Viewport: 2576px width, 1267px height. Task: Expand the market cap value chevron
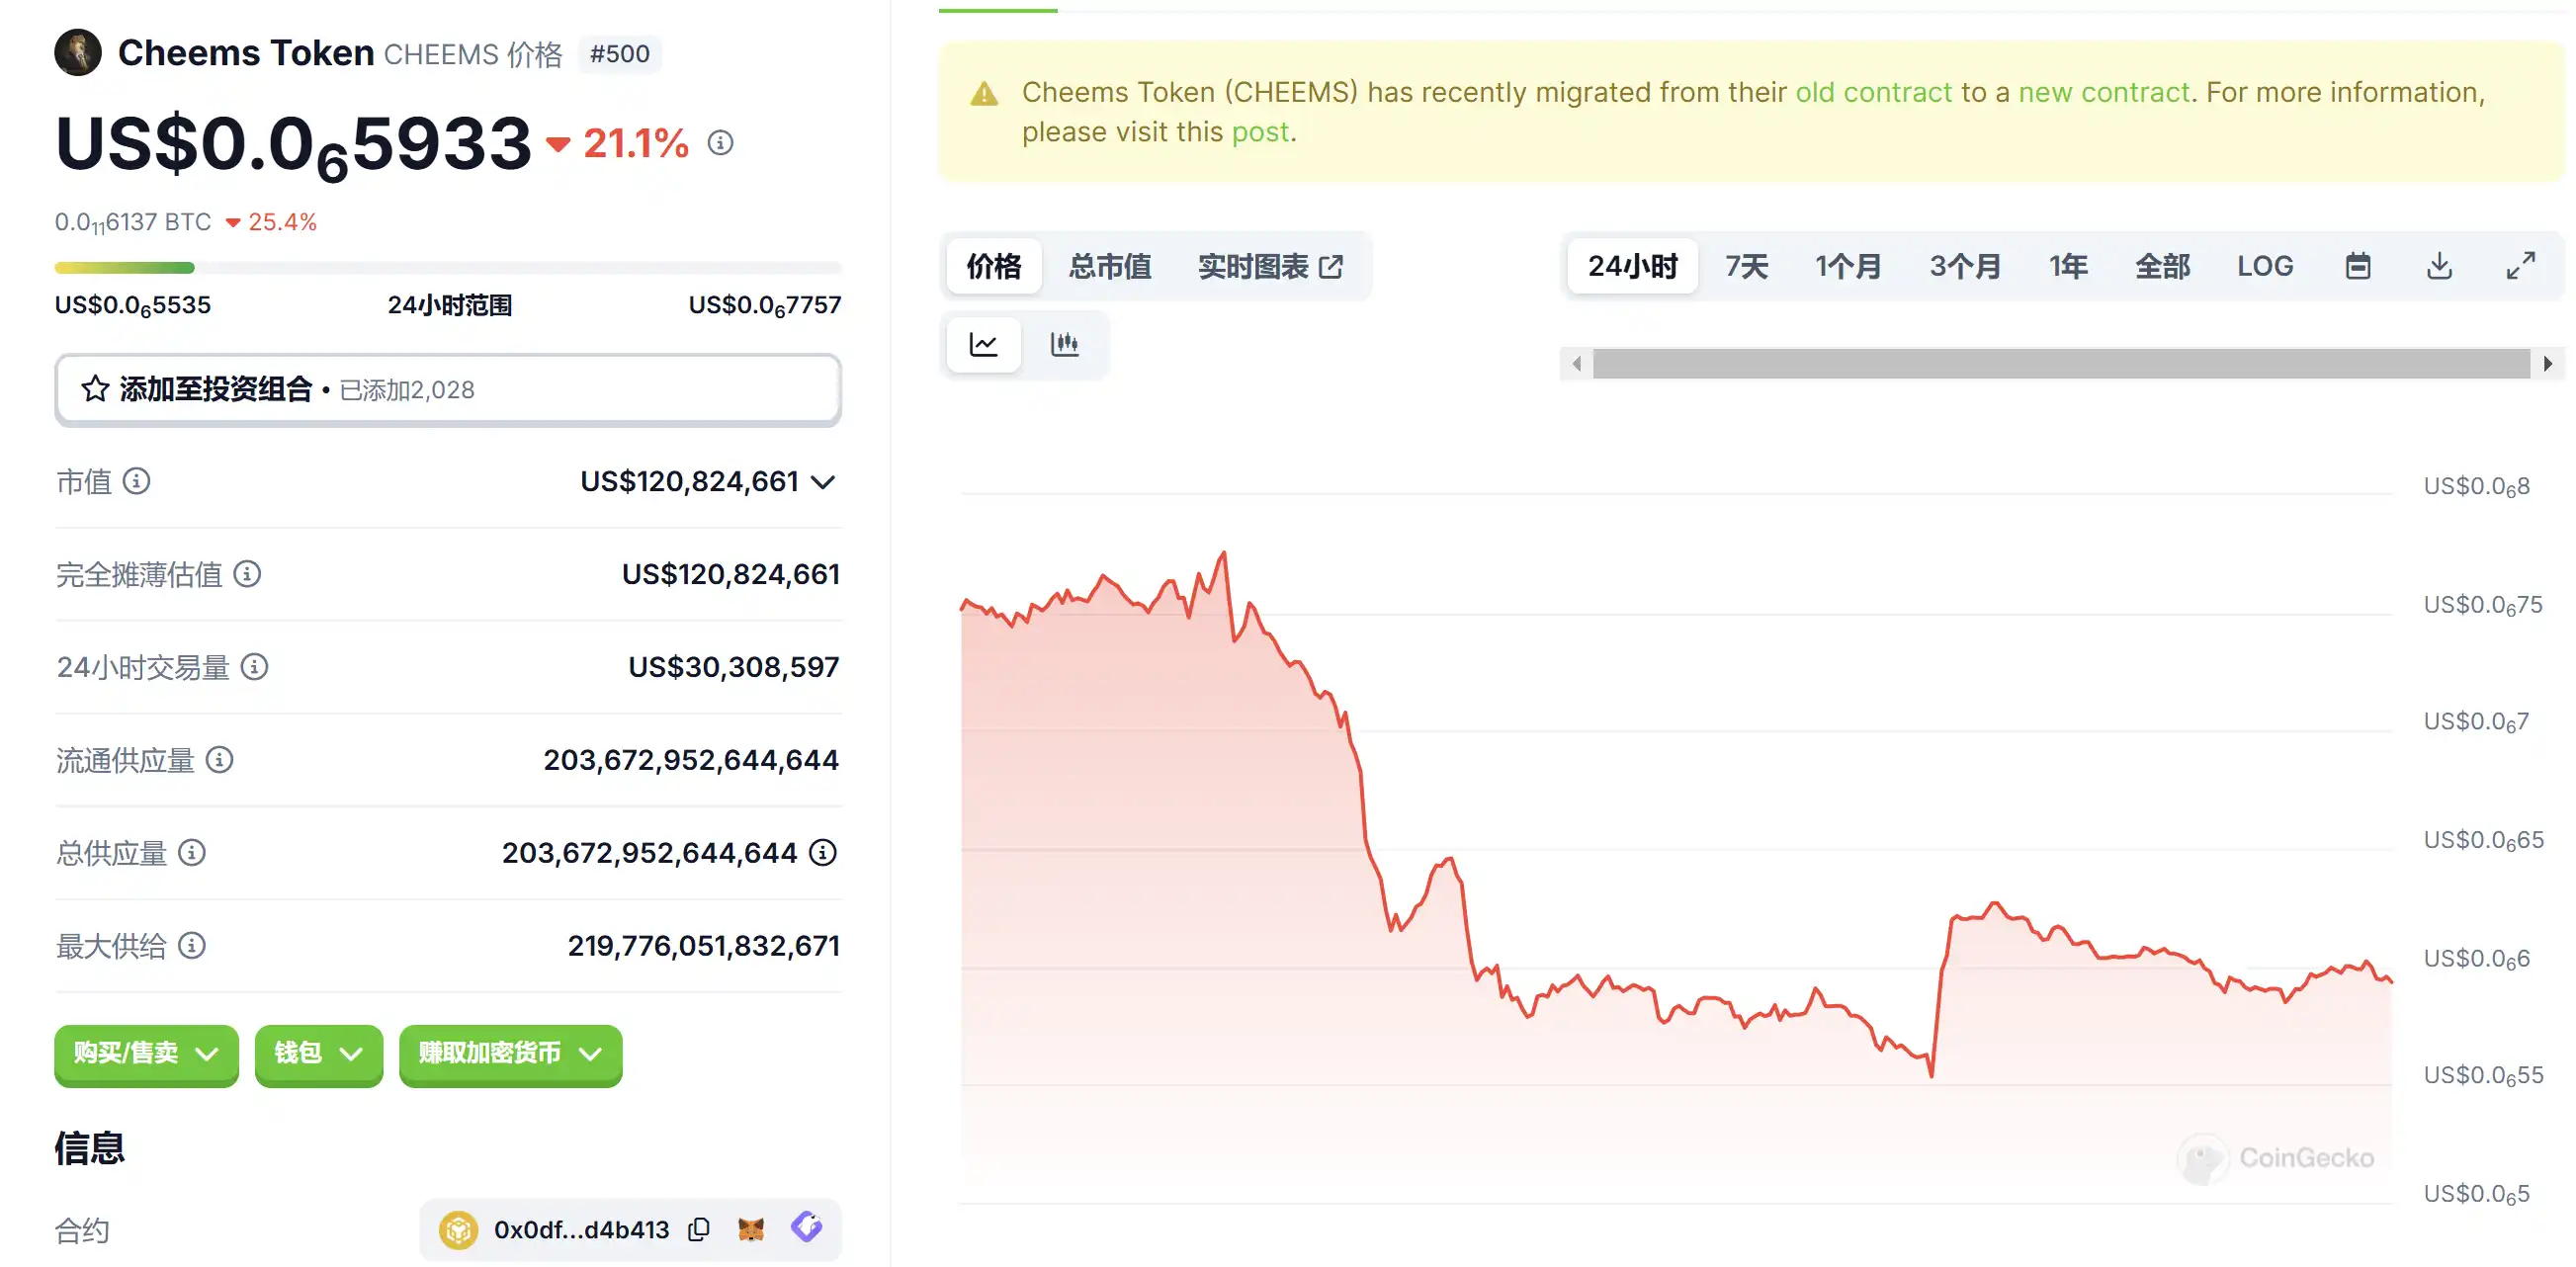823,483
